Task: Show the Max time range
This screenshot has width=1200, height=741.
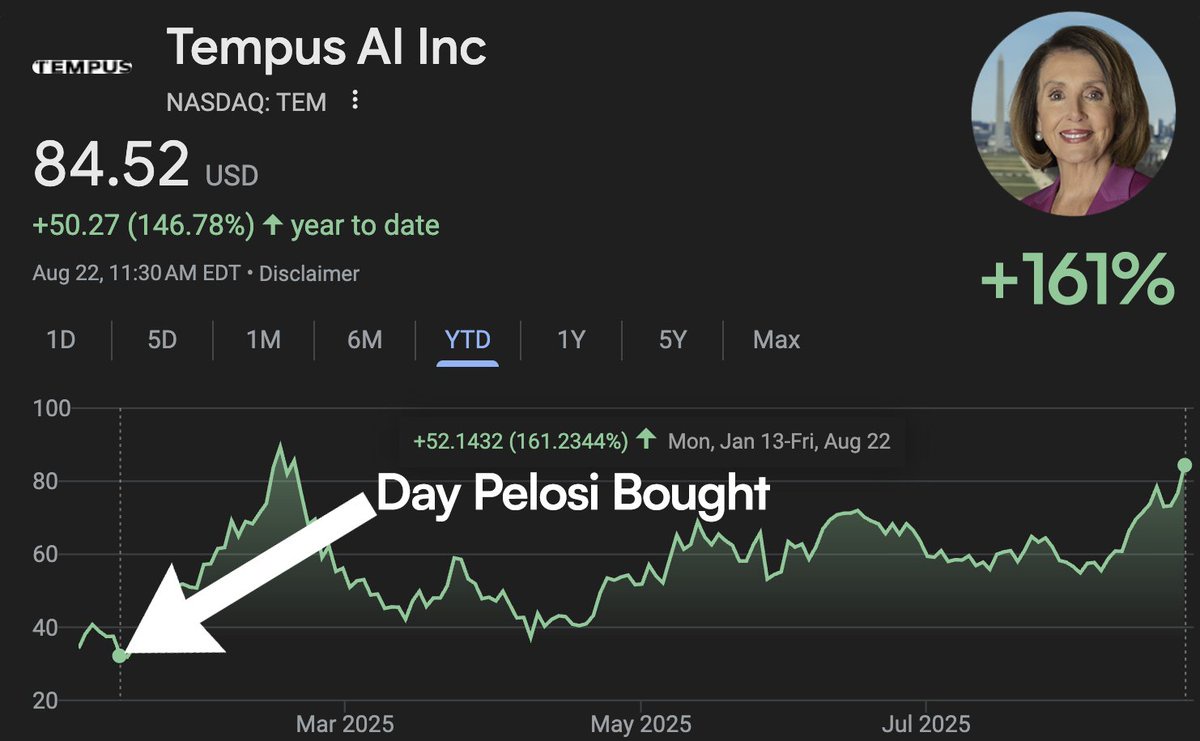Action: tap(776, 340)
